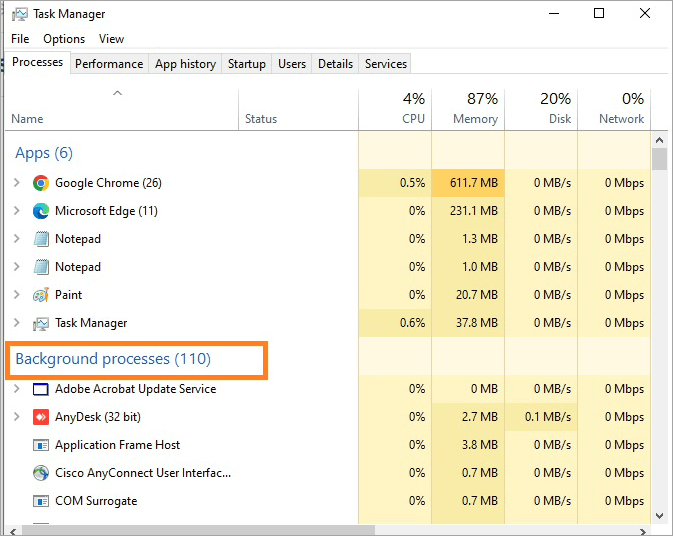
Task: Click the AnyDesk red icon
Action: point(41,417)
